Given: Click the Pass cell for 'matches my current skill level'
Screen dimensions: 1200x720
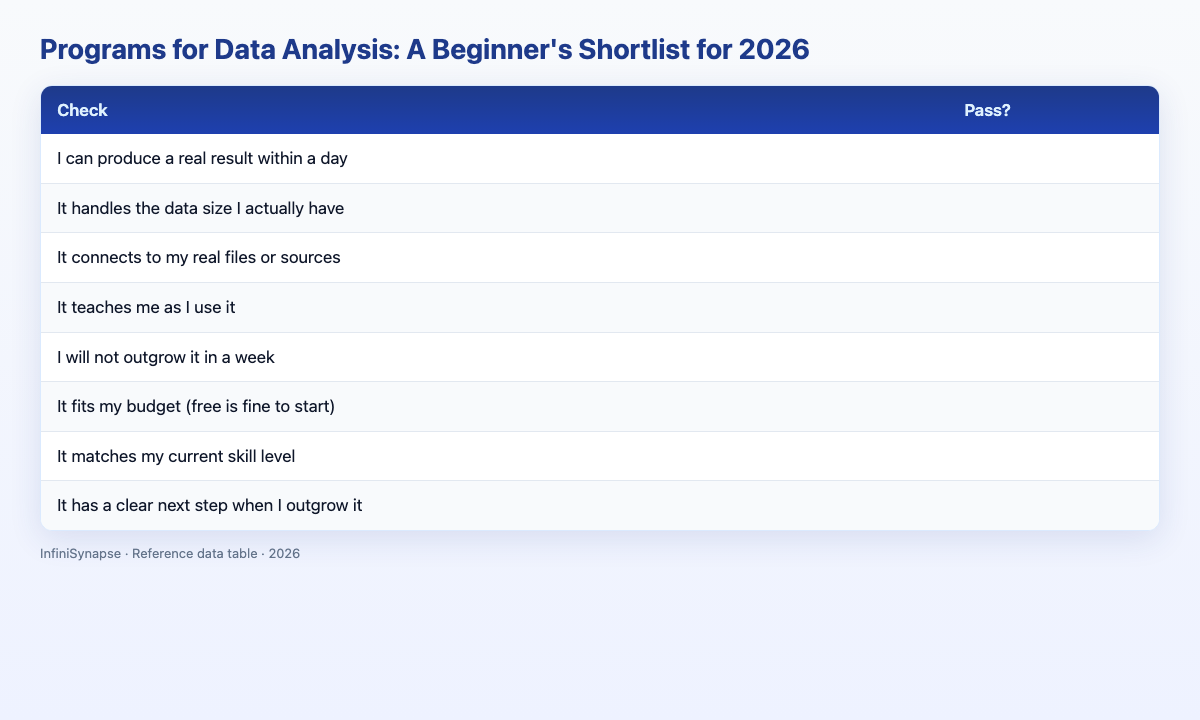Looking at the screenshot, I should (1053, 456).
